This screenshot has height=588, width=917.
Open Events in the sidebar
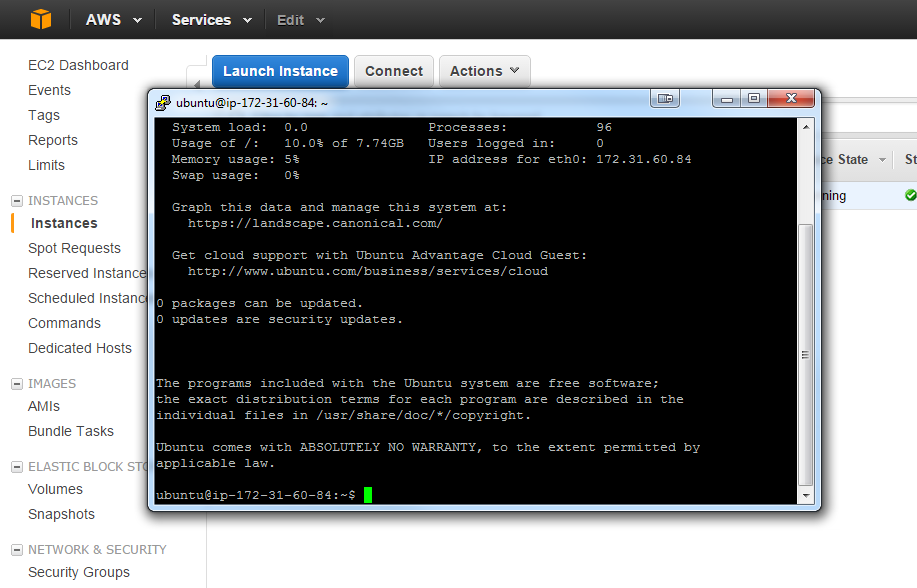point(49,90)
